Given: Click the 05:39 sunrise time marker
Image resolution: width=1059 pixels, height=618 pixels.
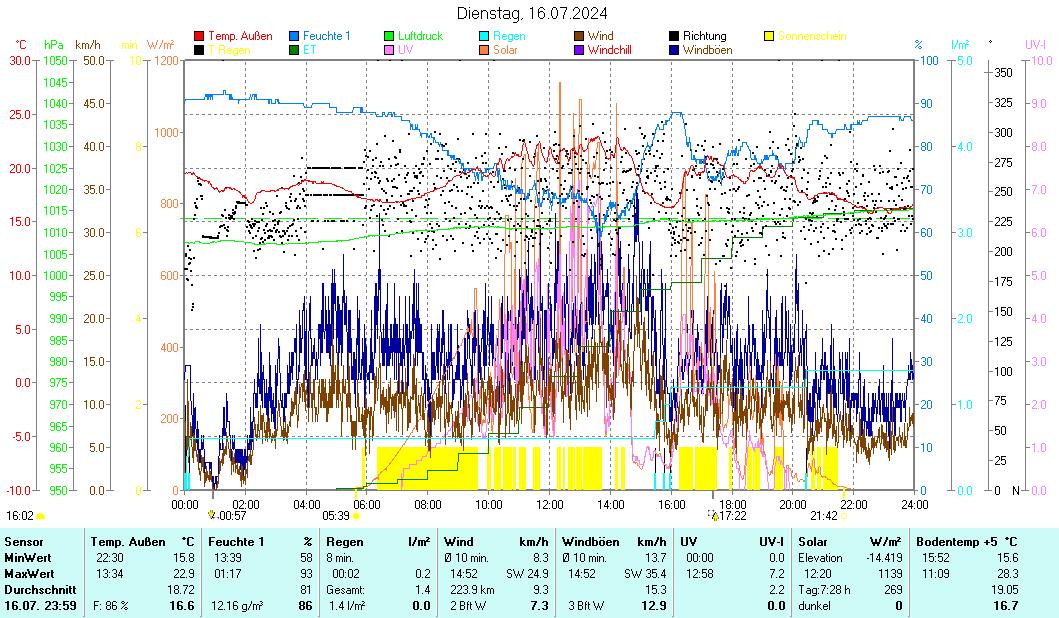Looking at the screenshot, I should coord(336,516).
